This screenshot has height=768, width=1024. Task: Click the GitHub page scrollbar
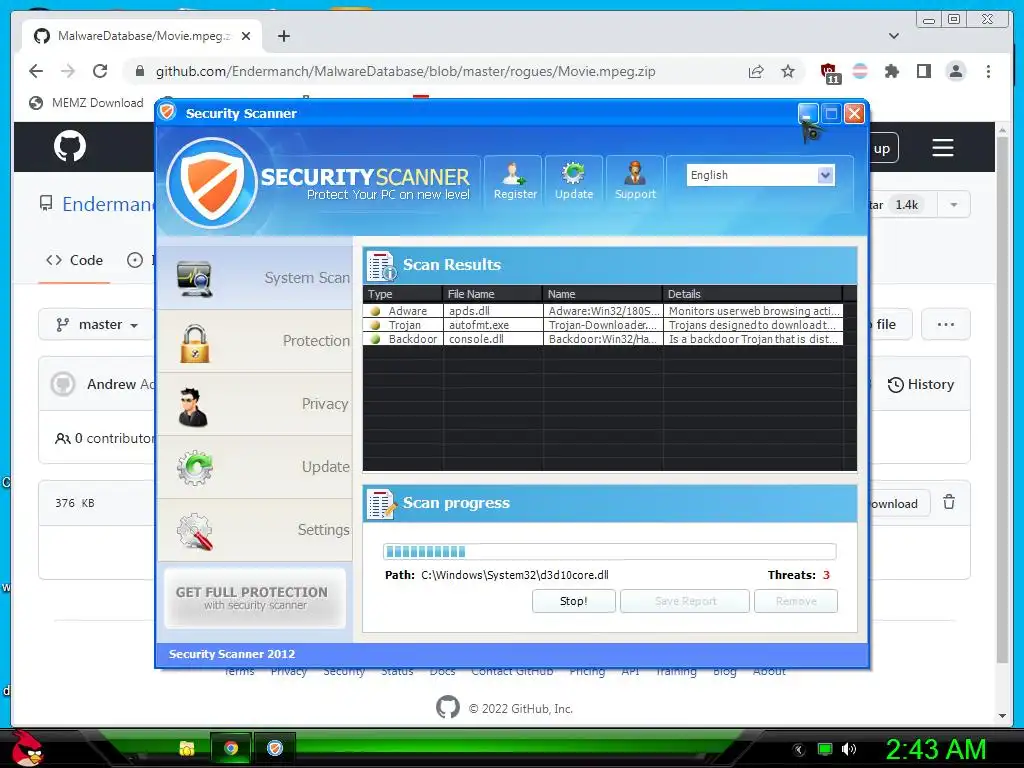[1002, 400]
